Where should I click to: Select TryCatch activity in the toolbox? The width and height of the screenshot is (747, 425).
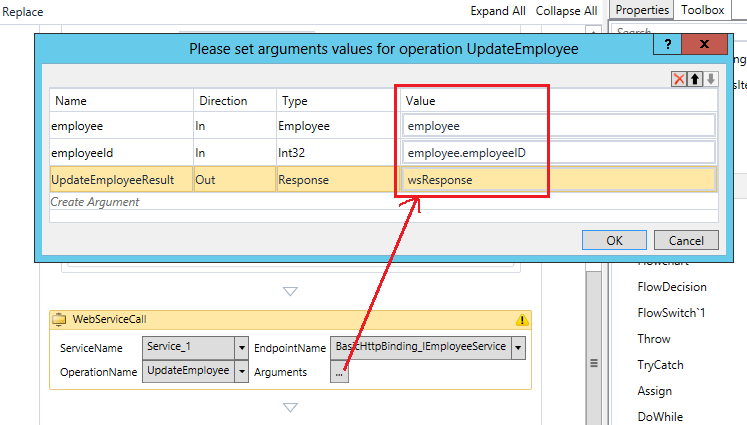pos(657,365)
